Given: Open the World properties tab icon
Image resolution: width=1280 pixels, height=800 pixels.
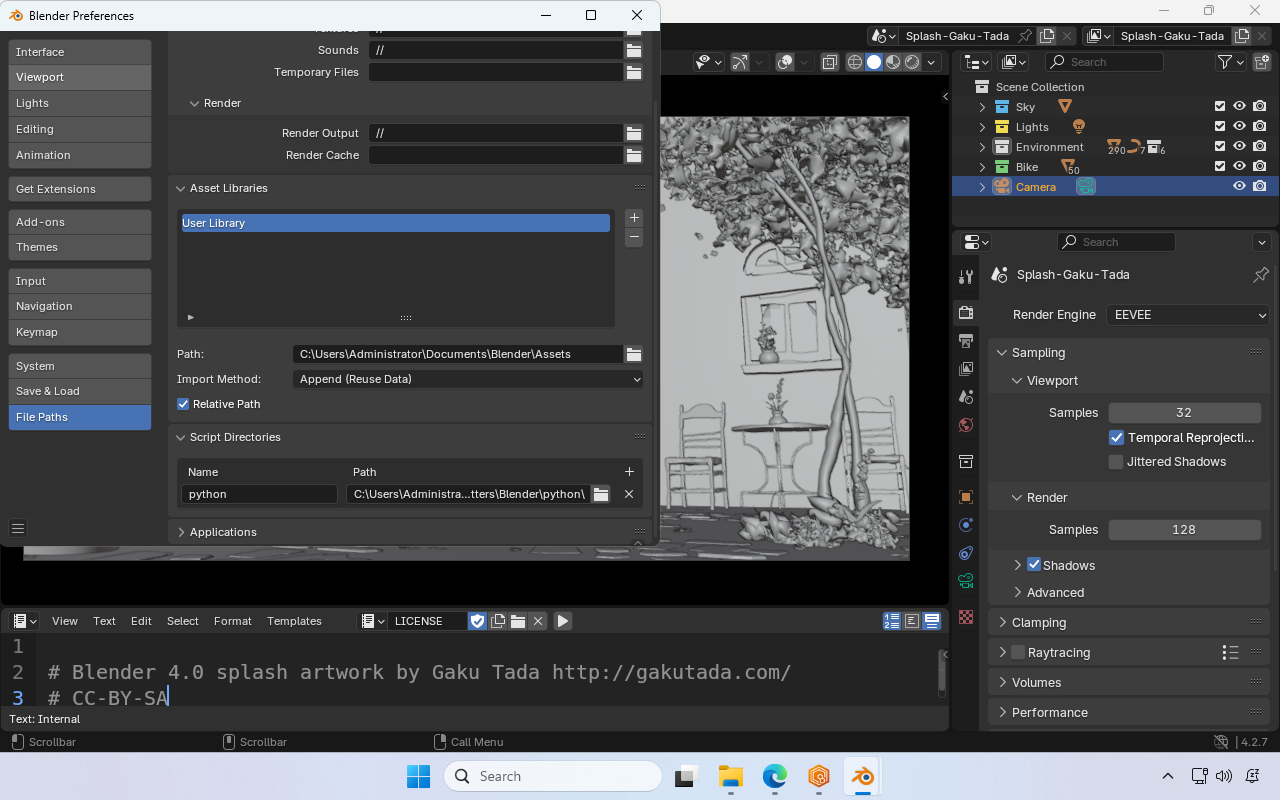Looking at the screenshot, I should [966, 425].
